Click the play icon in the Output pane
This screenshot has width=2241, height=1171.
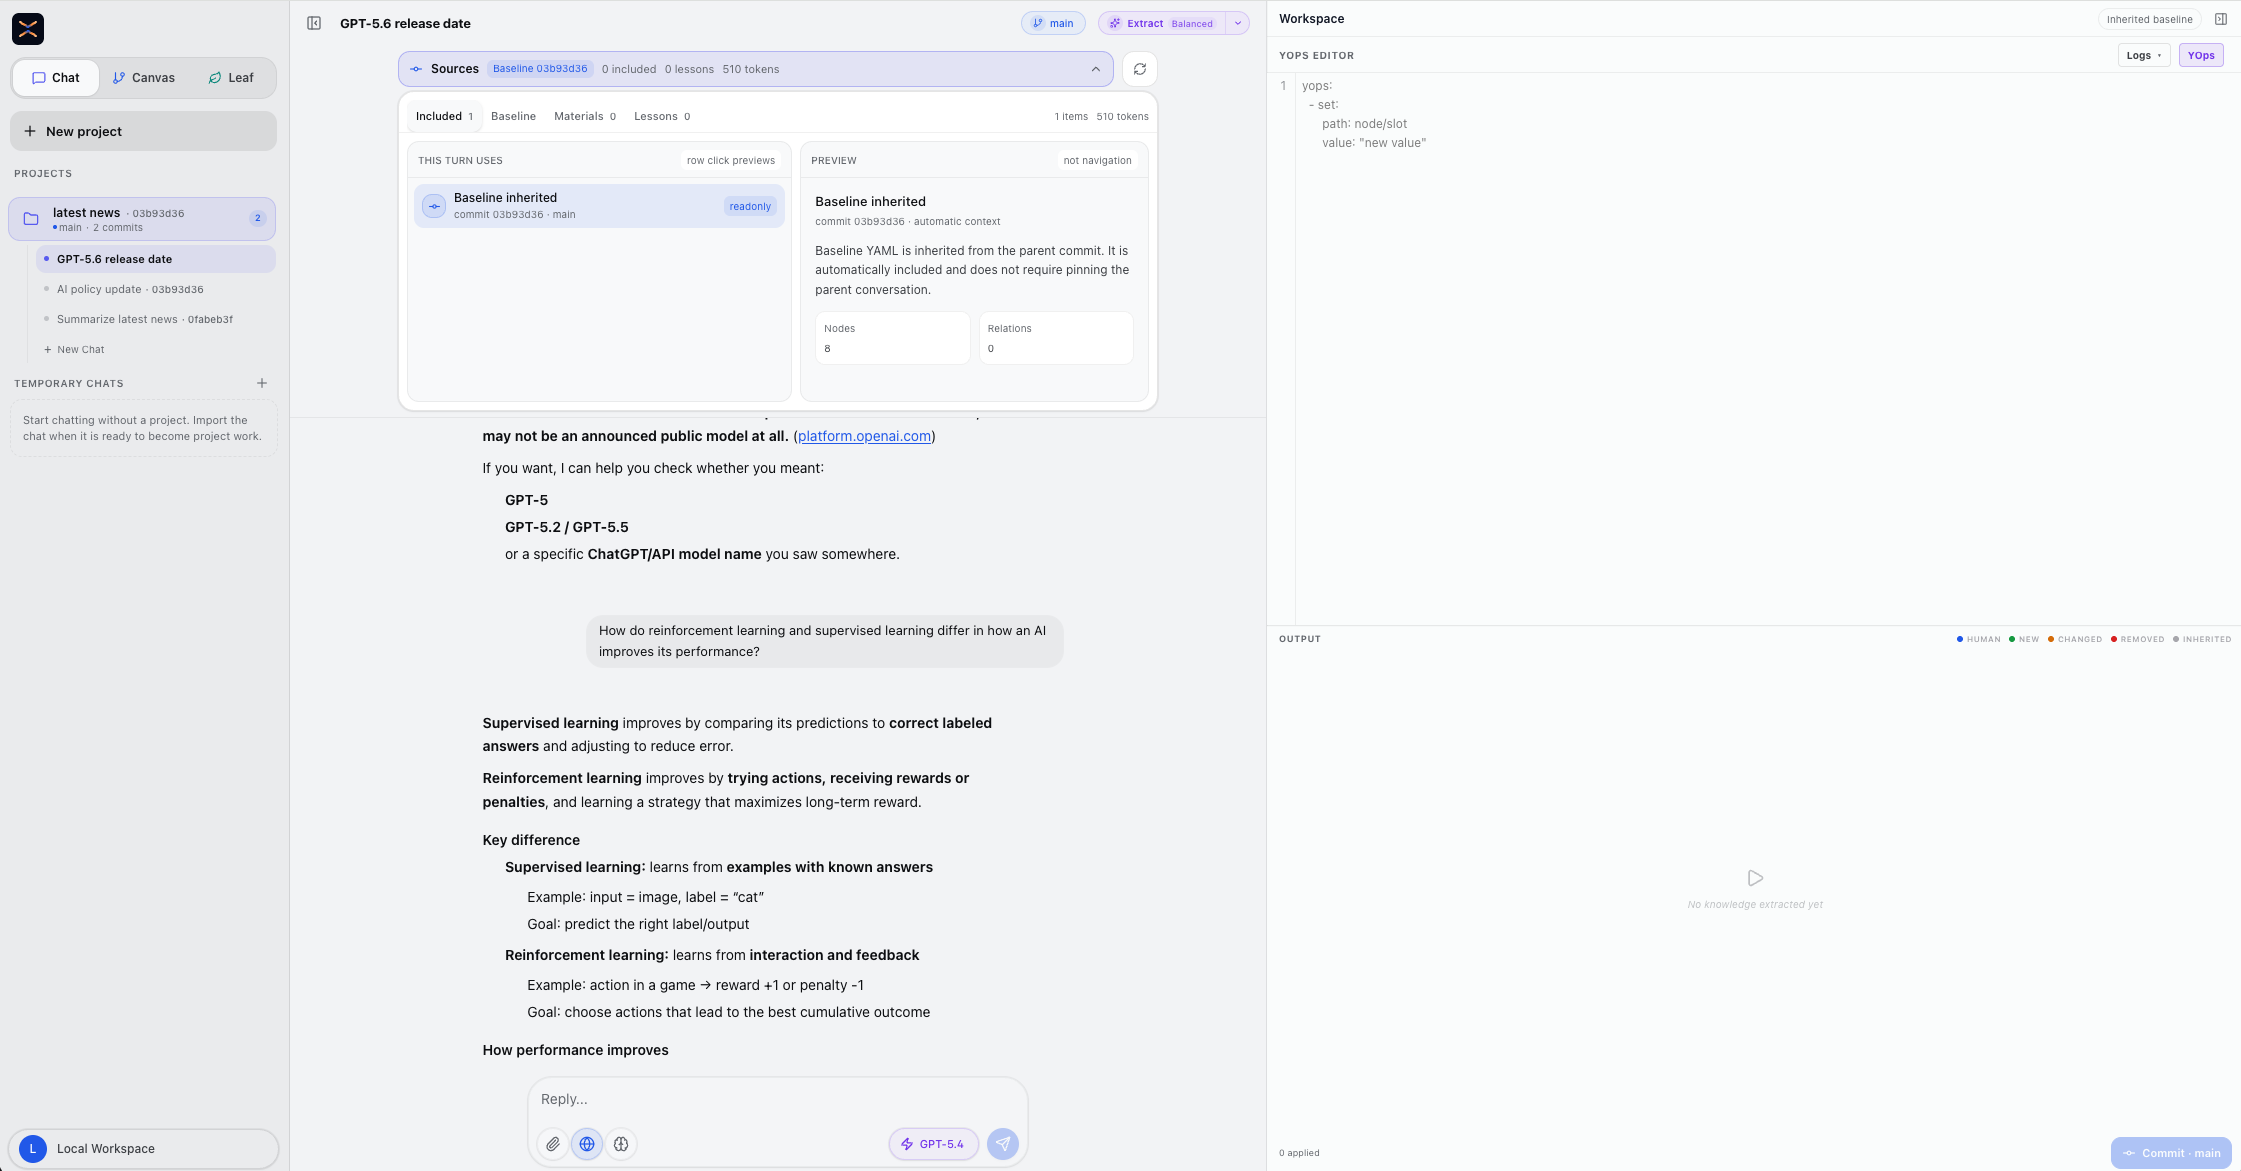tap(1755, 878)
